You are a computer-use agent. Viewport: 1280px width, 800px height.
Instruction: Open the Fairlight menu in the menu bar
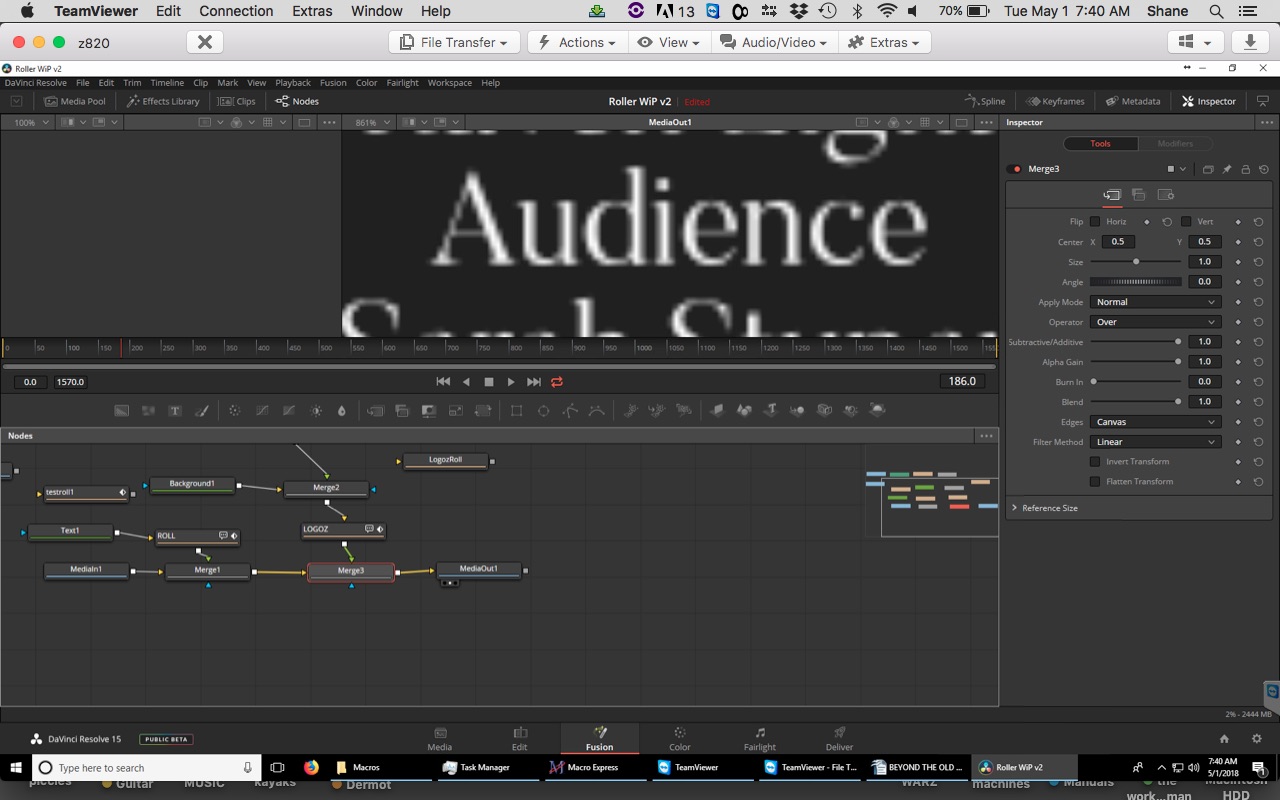coord(402,83)
